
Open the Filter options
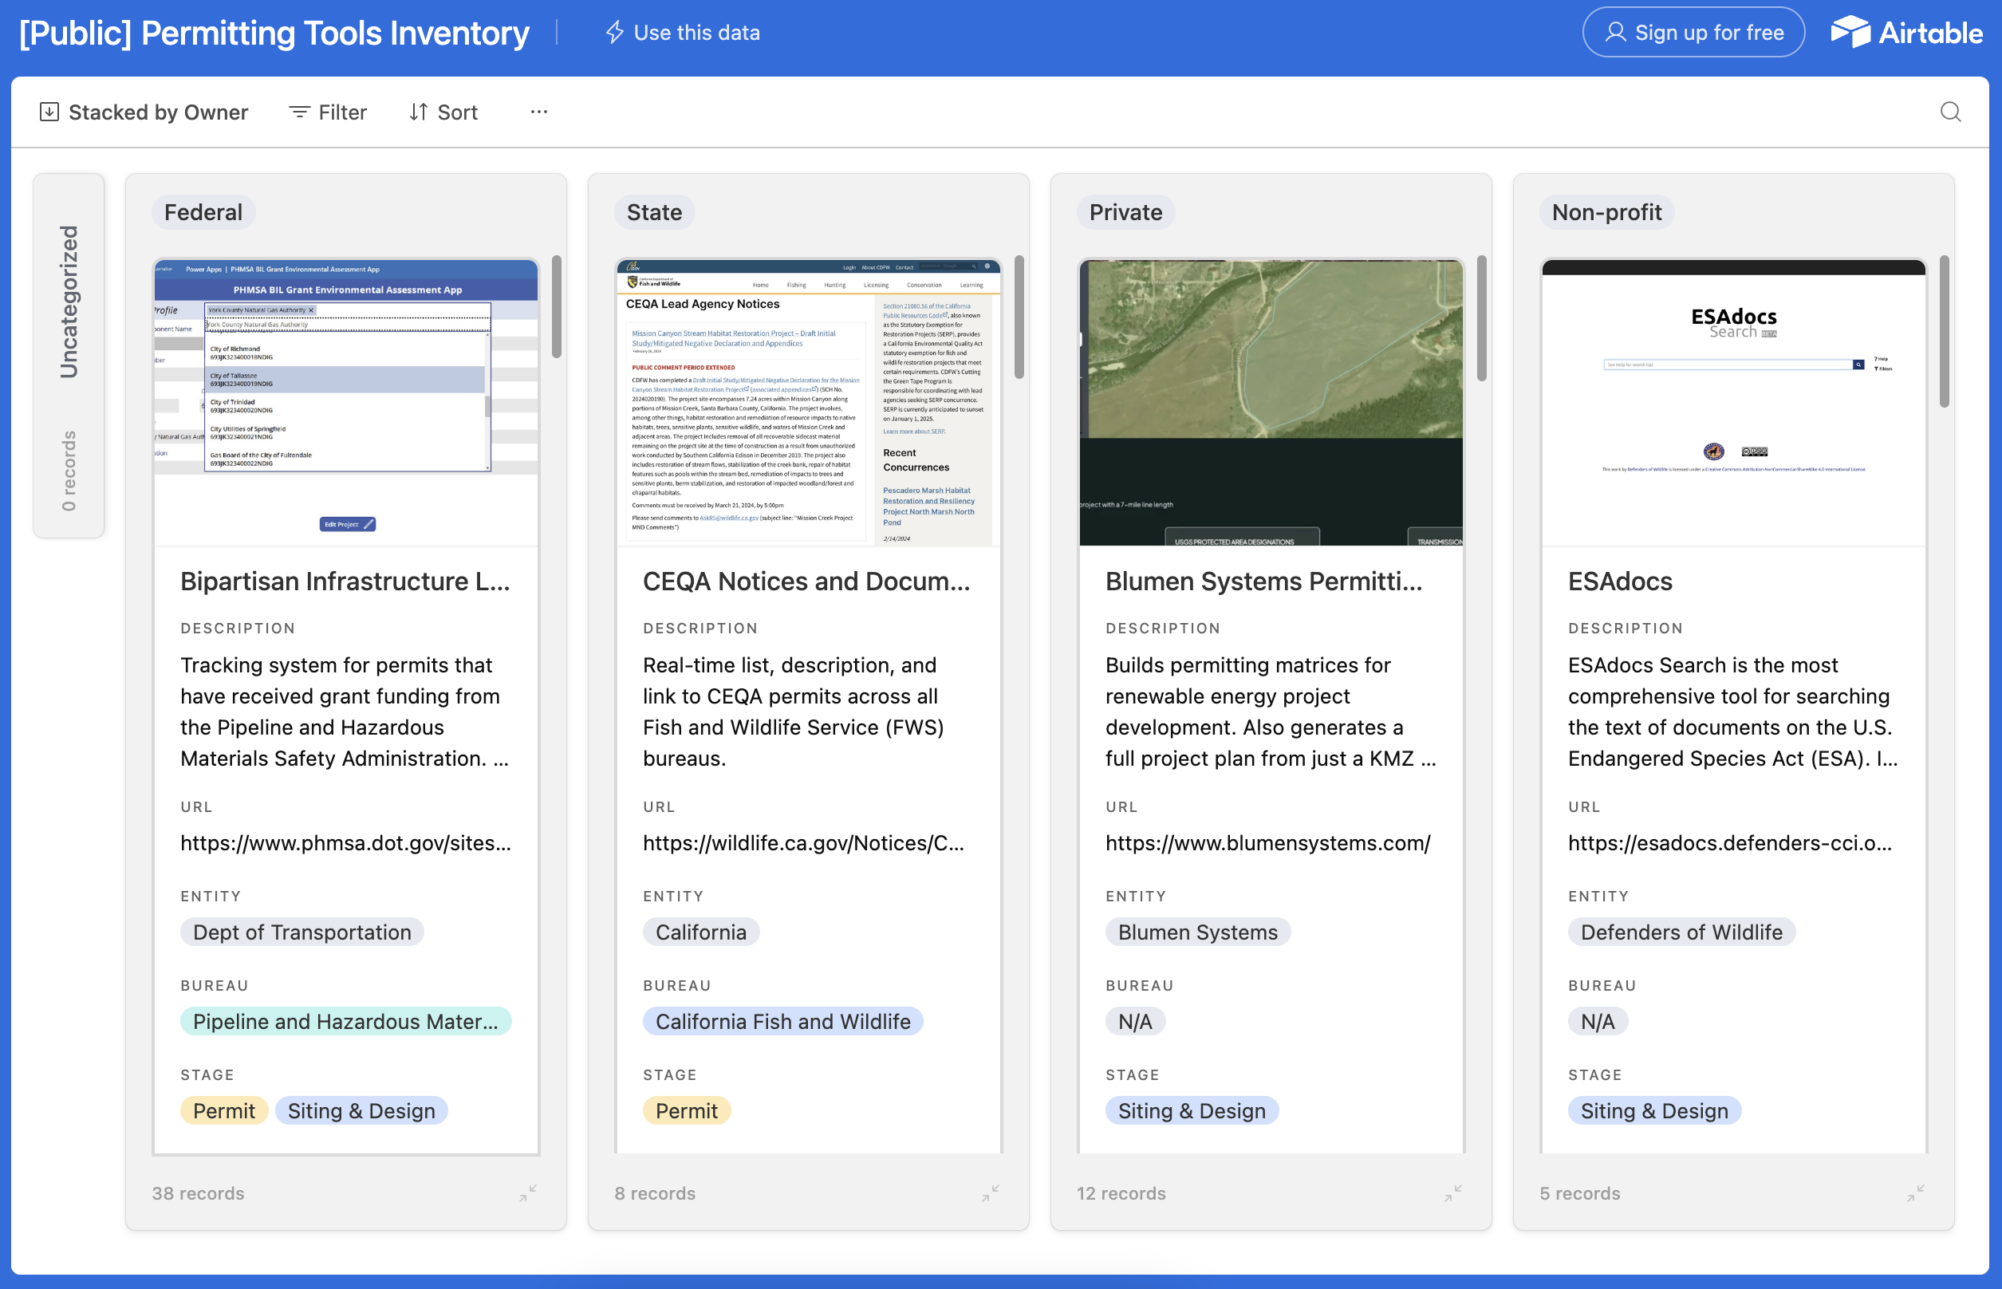click(x=328, y=112)
